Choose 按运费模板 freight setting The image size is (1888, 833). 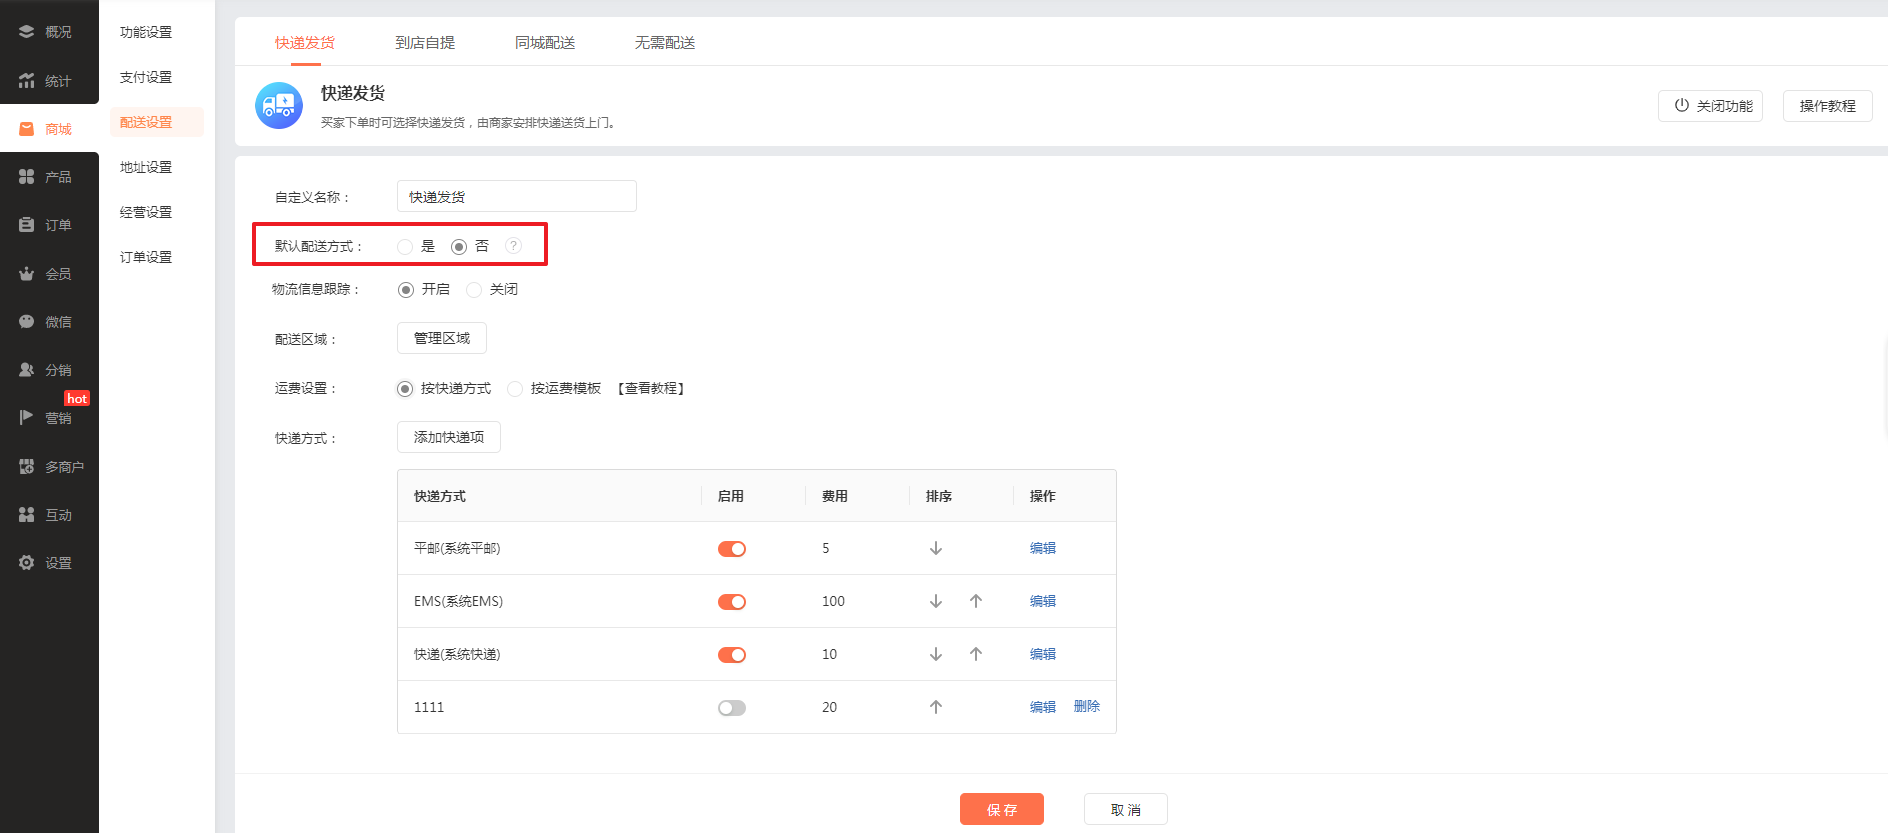coord(515,389)
